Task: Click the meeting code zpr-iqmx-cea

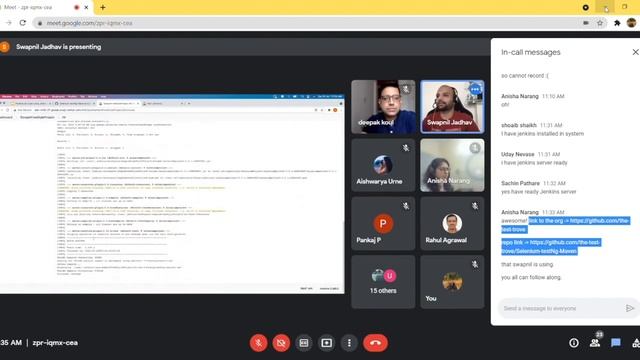Action: point(55,342)
